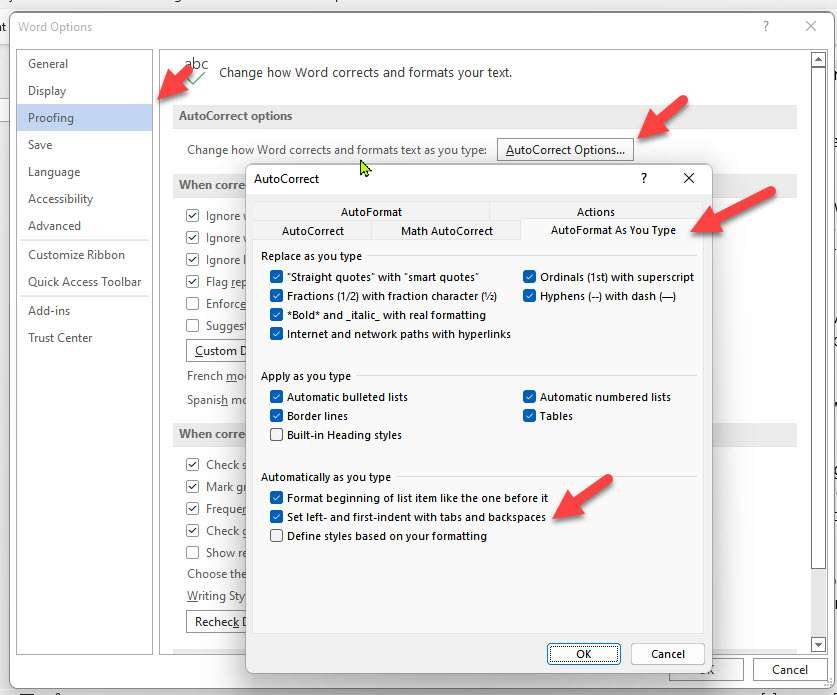Click the Custom Dictionaries button

[x=216, y=351]
